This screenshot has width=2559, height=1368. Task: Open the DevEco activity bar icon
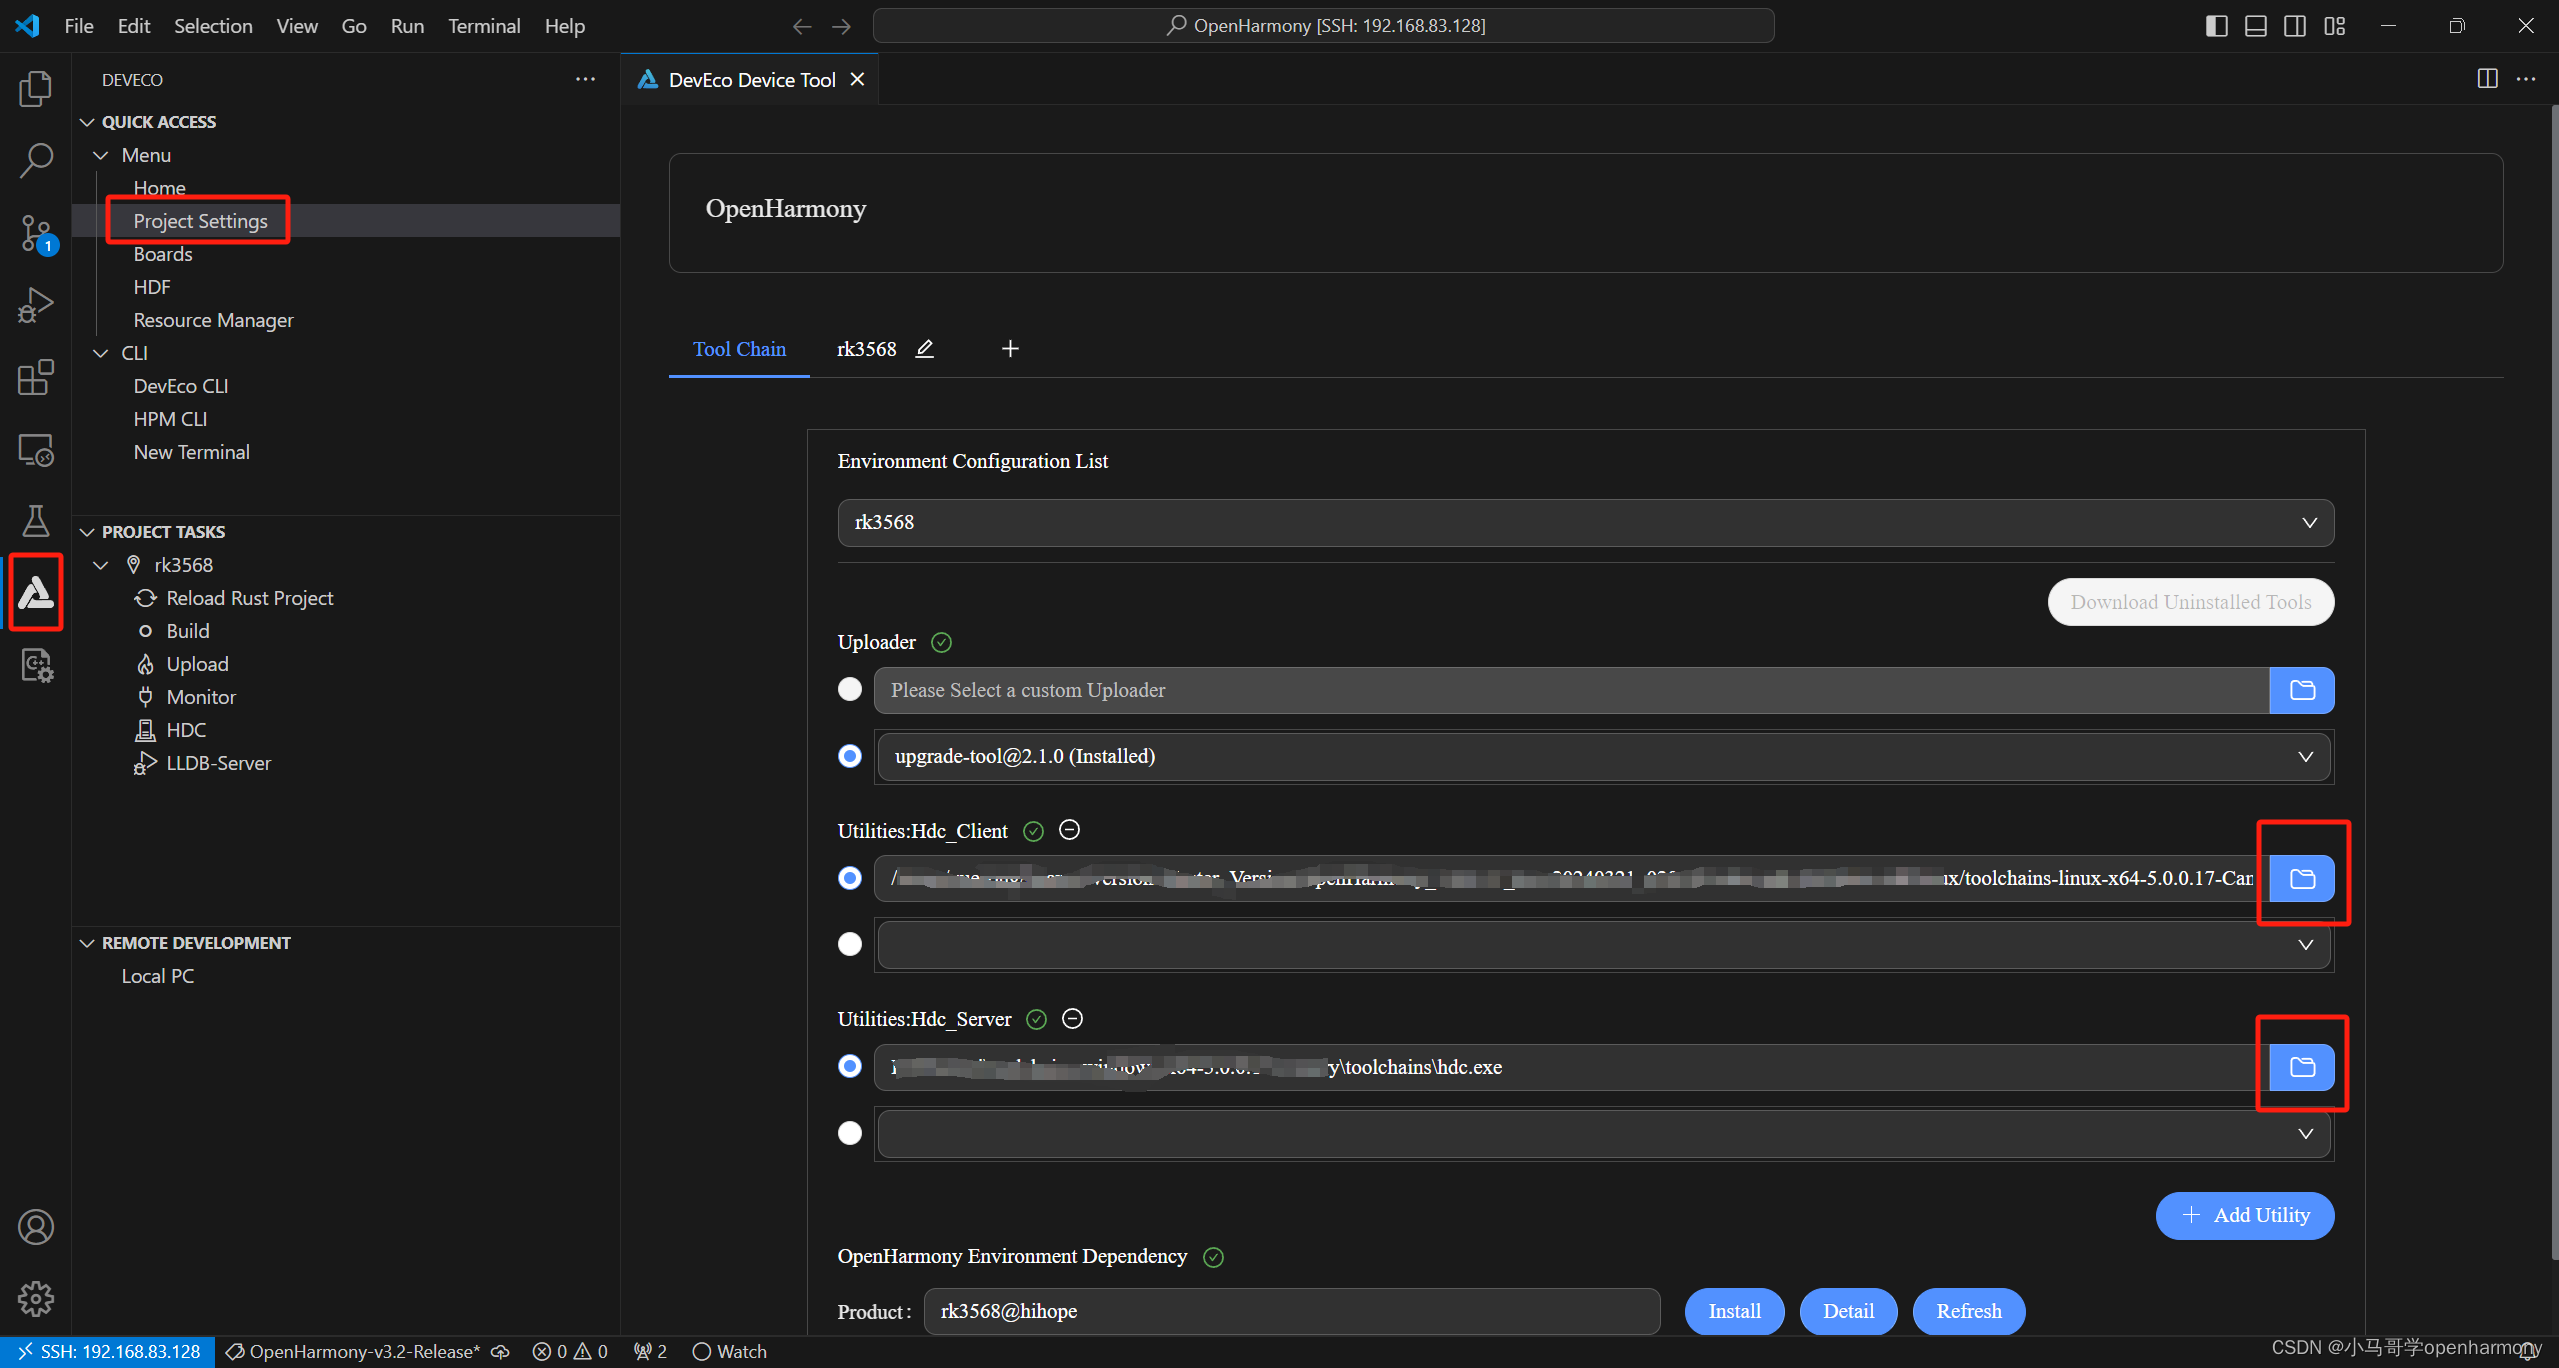36,592
